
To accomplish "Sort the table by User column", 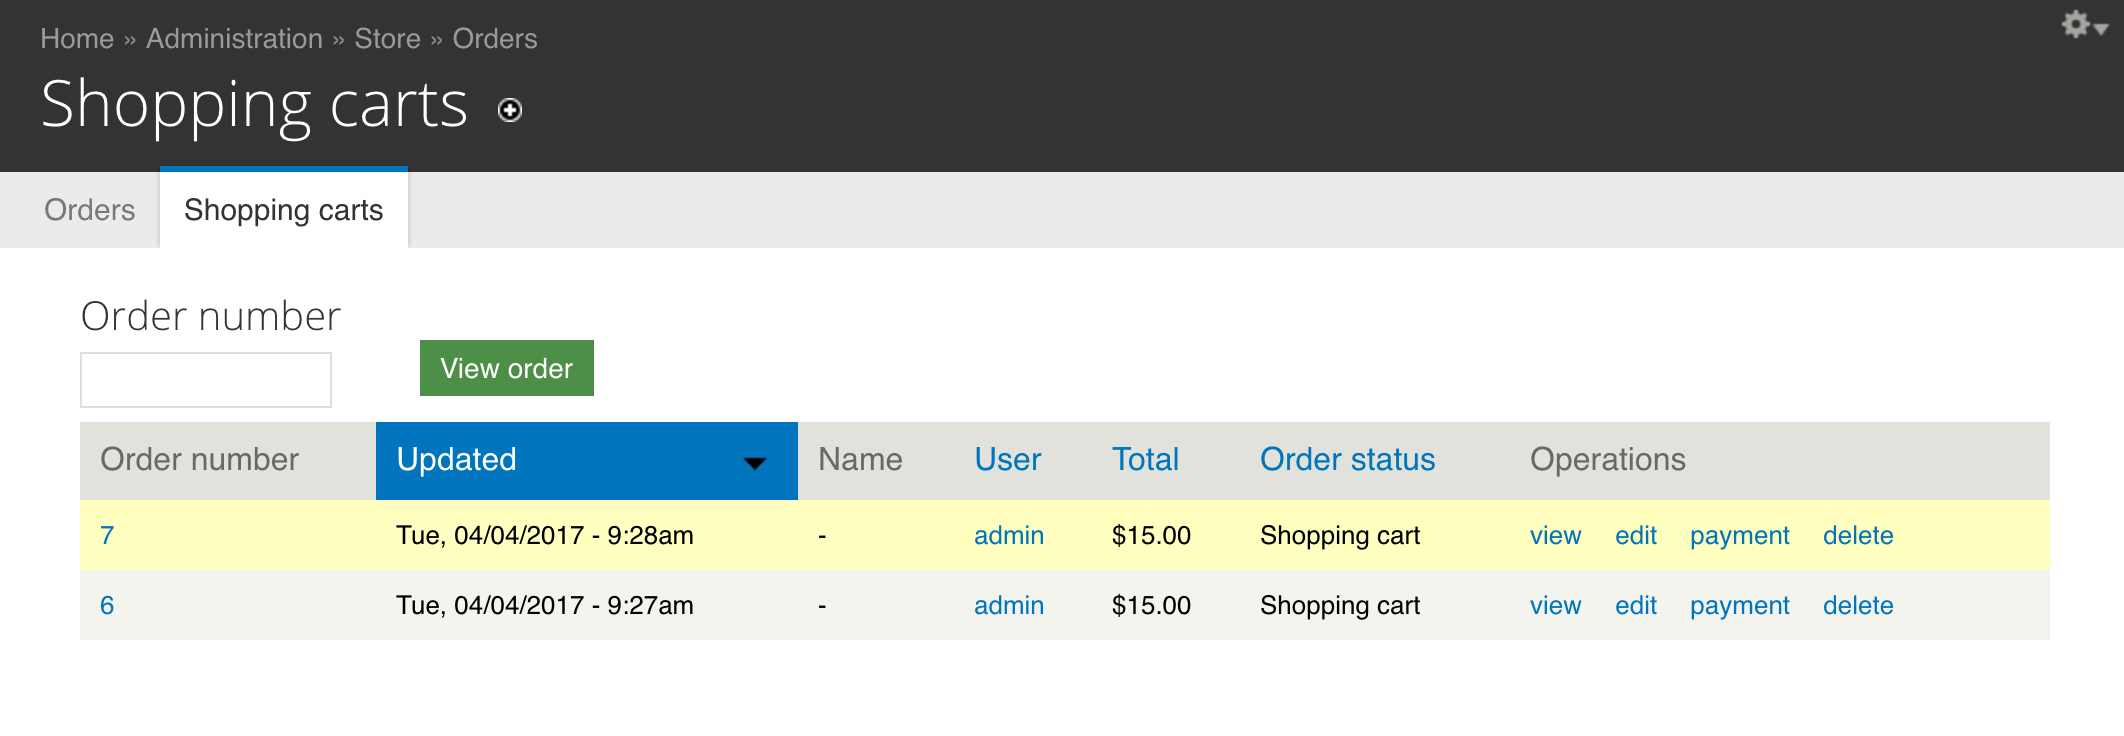I will 1008,459.
